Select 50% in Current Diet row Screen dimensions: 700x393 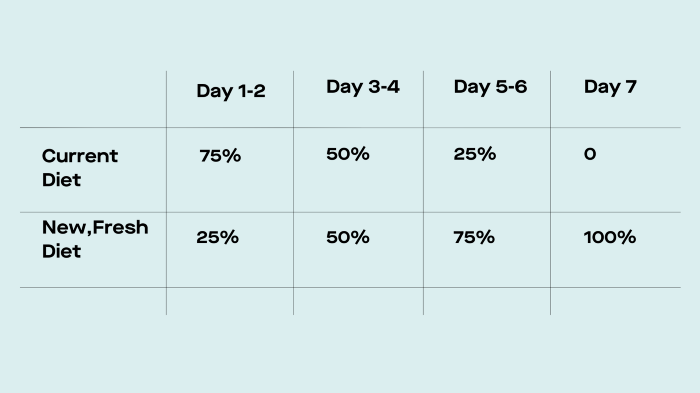348,154
